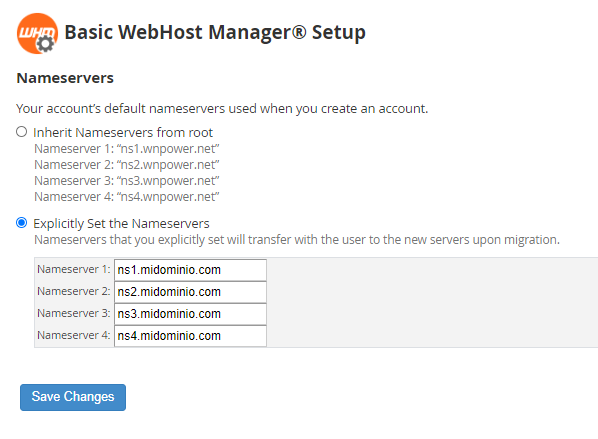Click the 'Nameserver 4:' field label
This screenshot has width=598, height=439.
pyautogui.click(x=74, y=335)
